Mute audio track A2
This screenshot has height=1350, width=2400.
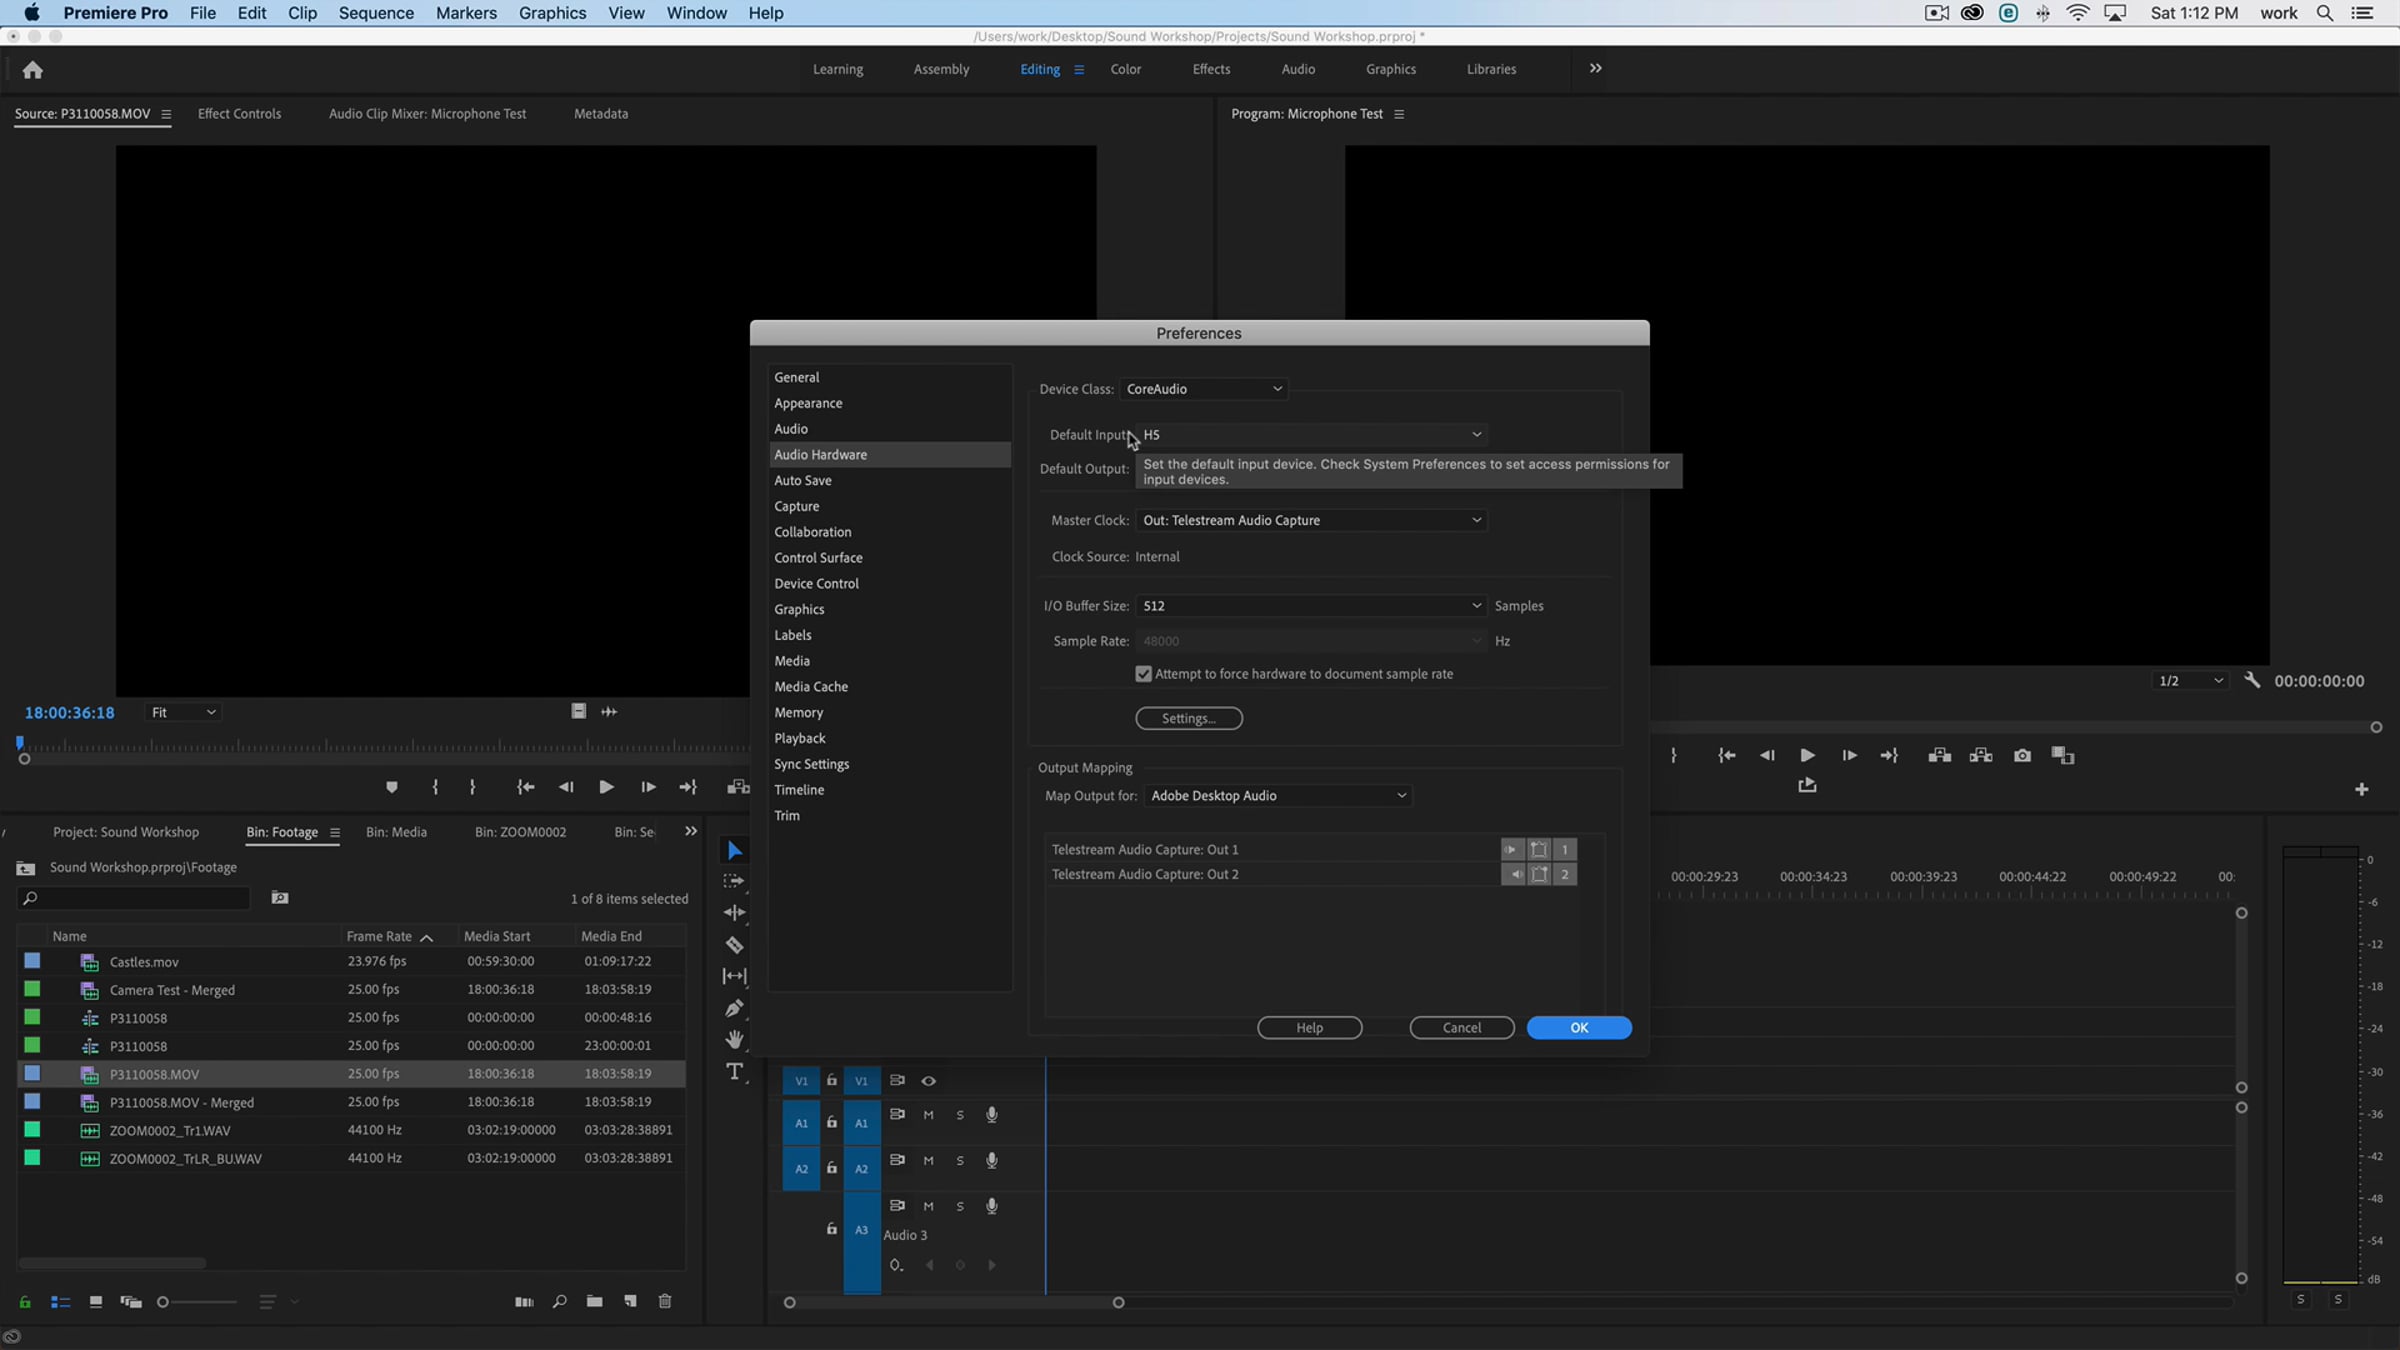[928, 1161]
